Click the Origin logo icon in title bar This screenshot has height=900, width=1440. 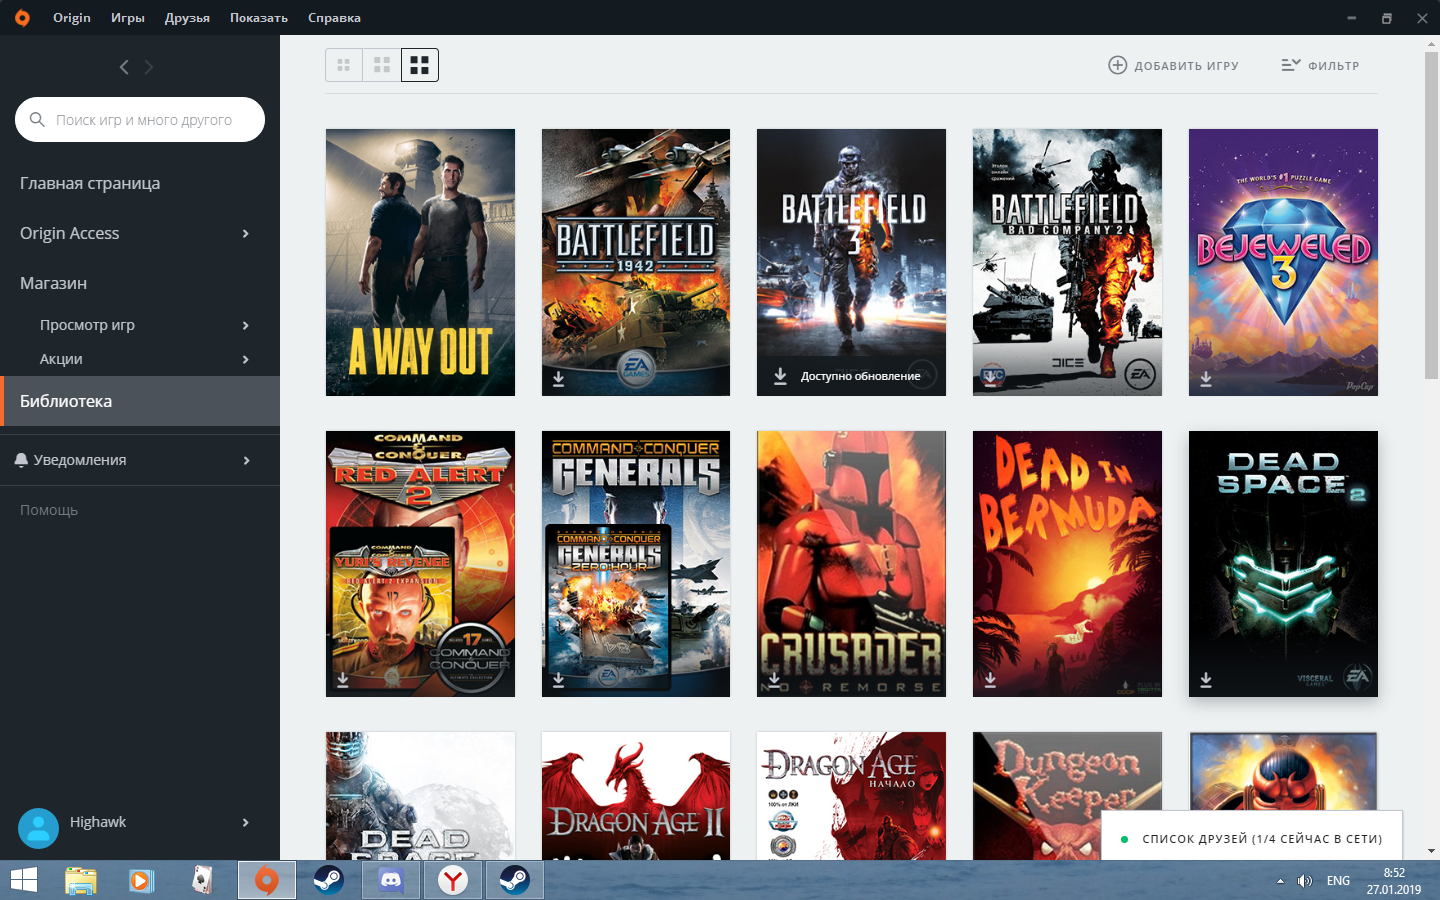click(x=22, y=18)
